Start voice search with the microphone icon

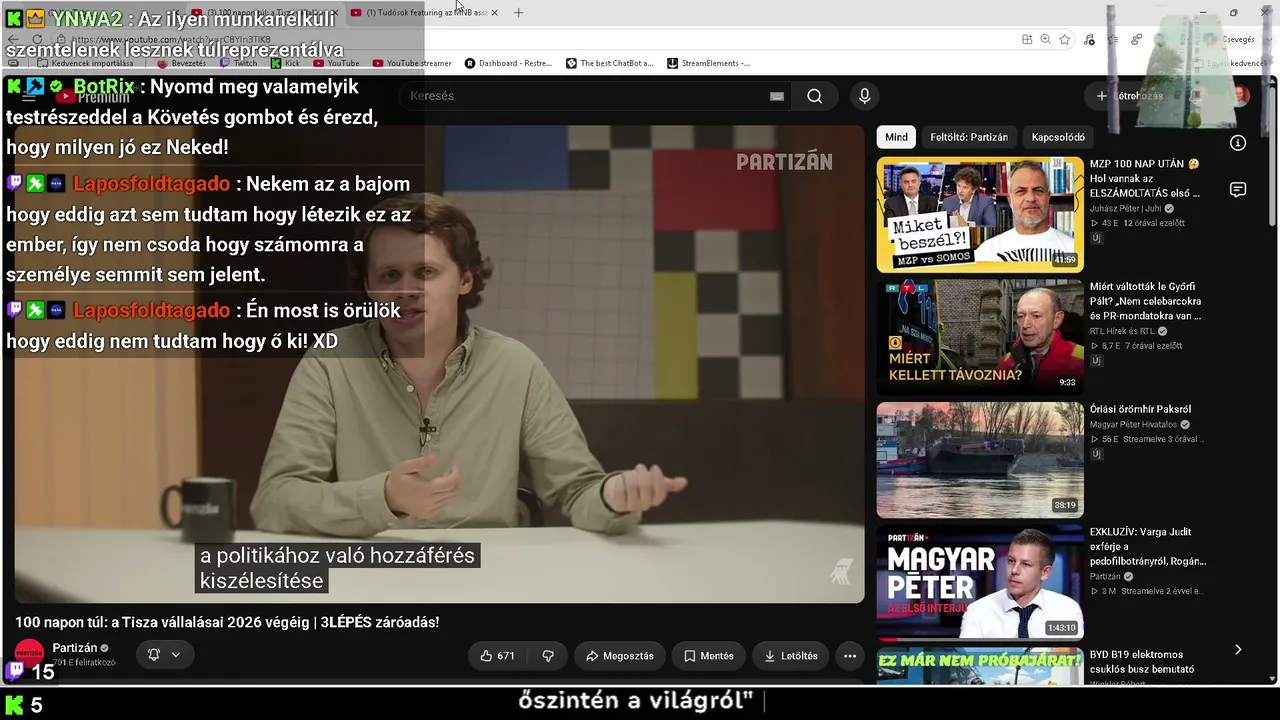865,96
